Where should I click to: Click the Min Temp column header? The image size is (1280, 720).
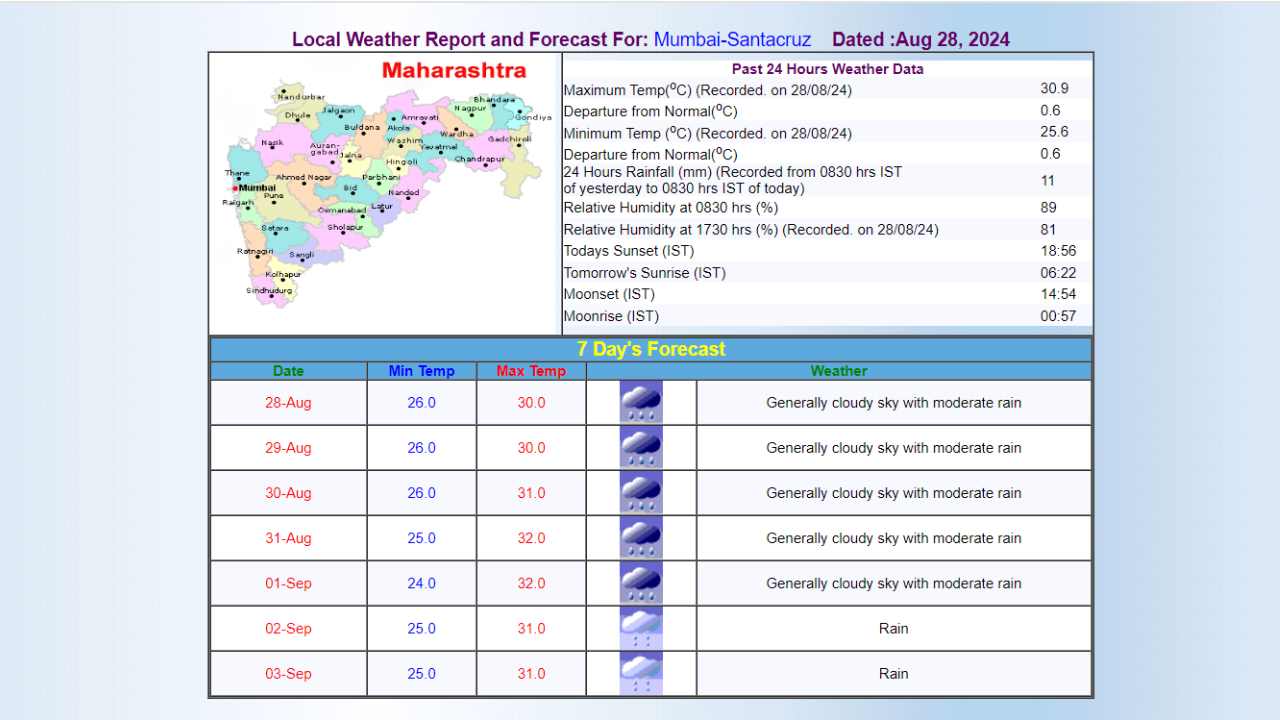[x=421, y=371]
